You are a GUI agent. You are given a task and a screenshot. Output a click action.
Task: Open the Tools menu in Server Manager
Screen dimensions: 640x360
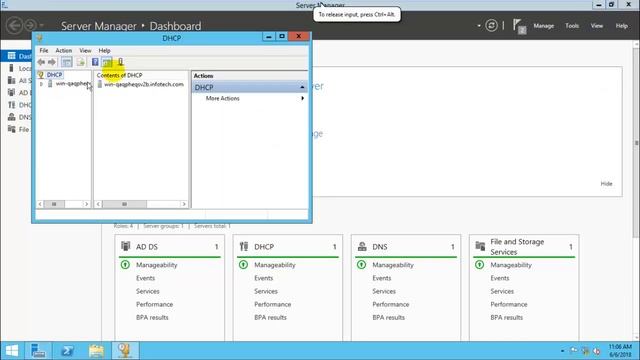coord(572,26)
